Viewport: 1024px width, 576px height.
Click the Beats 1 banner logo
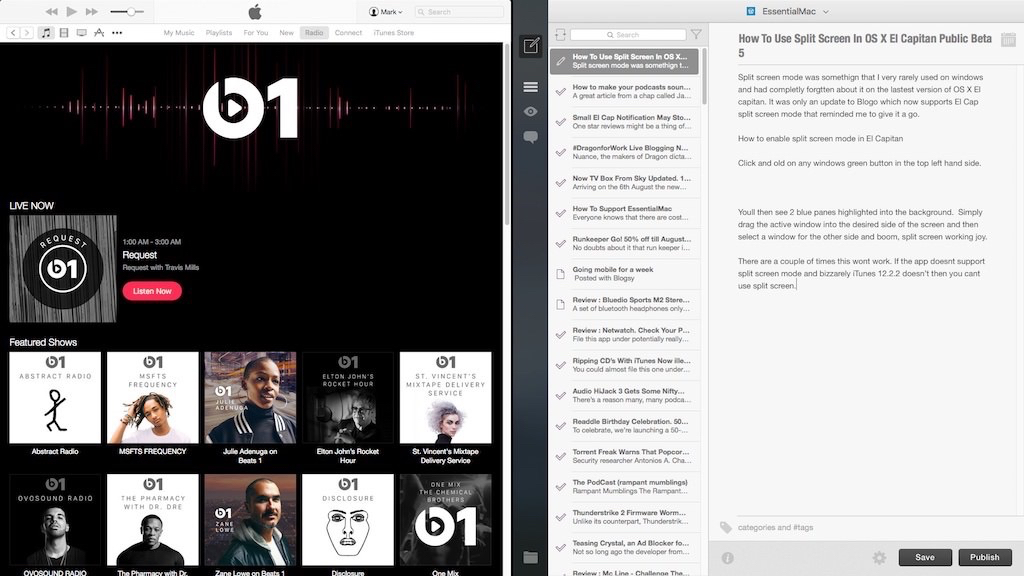pyautogui.click(x=250, y=108)
